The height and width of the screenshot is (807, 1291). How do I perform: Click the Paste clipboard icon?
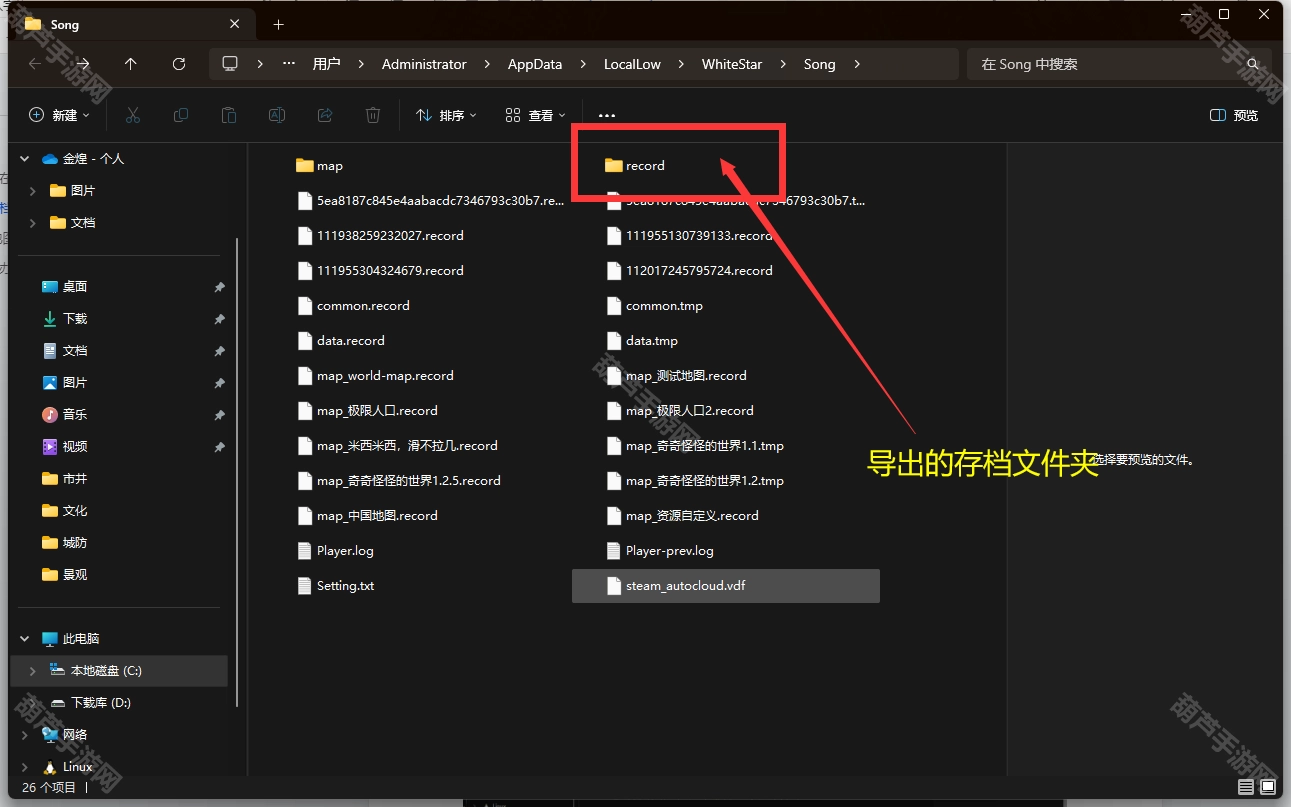click(229, 116)
